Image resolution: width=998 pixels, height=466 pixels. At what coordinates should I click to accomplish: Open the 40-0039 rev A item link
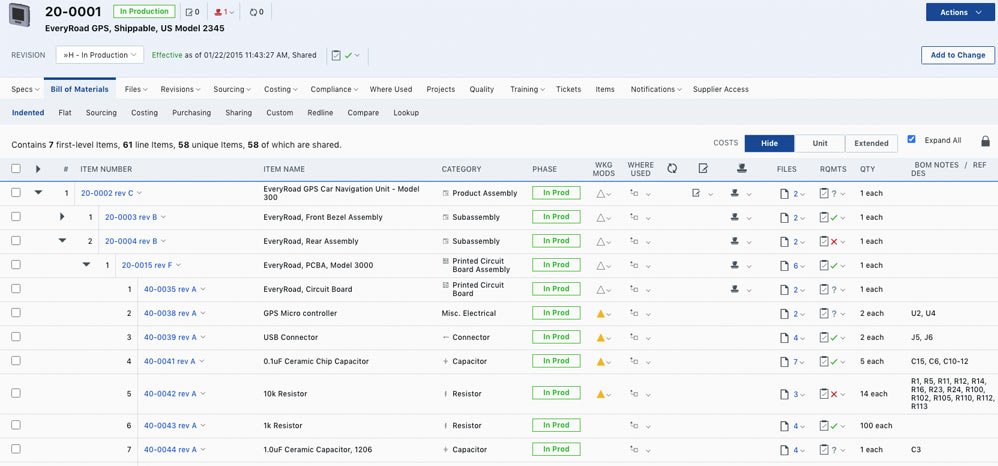coord(170,337)
